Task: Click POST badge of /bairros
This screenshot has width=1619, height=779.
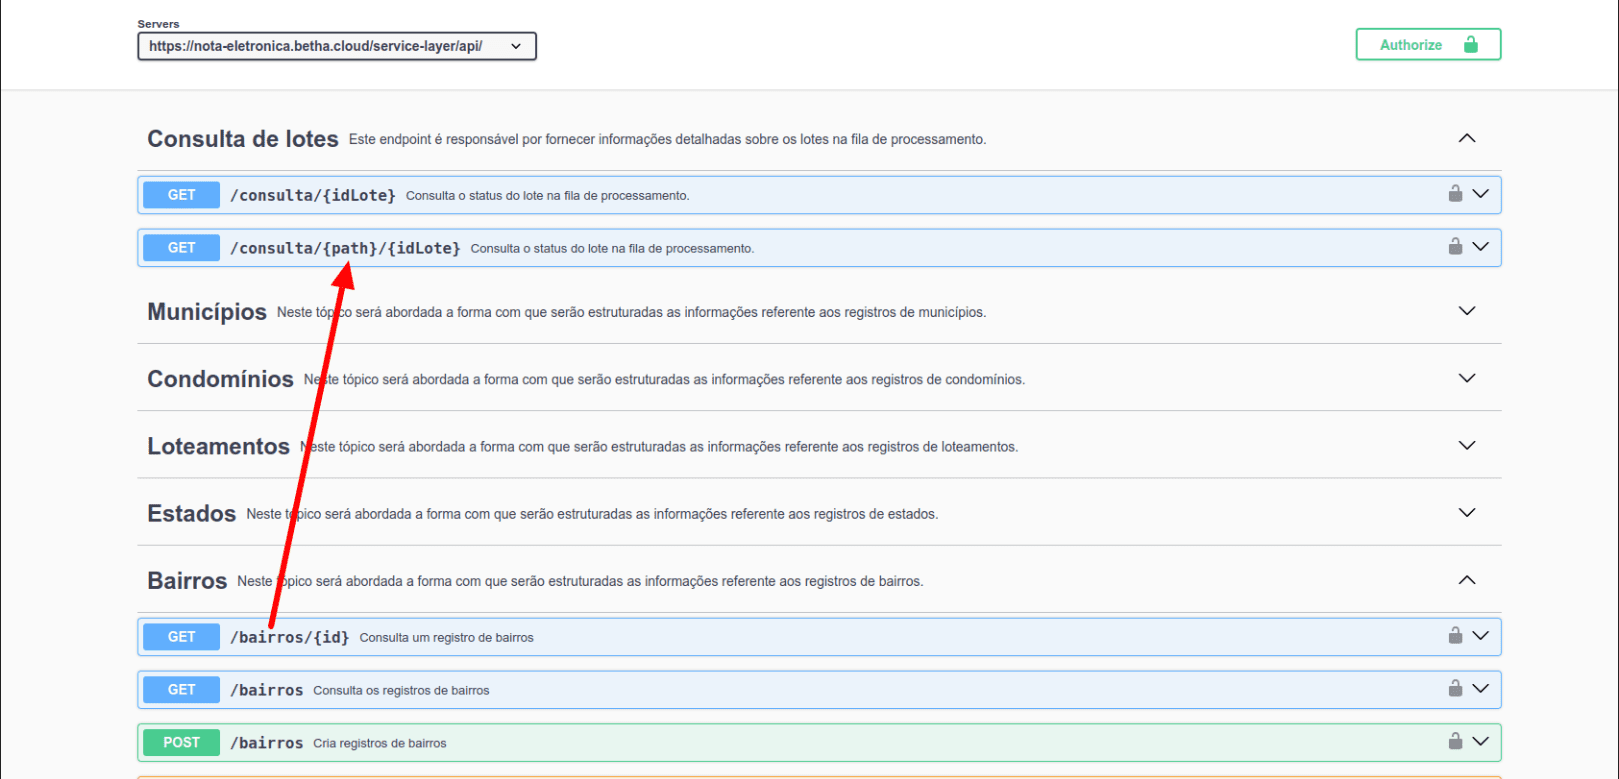Action: (181, 742)
